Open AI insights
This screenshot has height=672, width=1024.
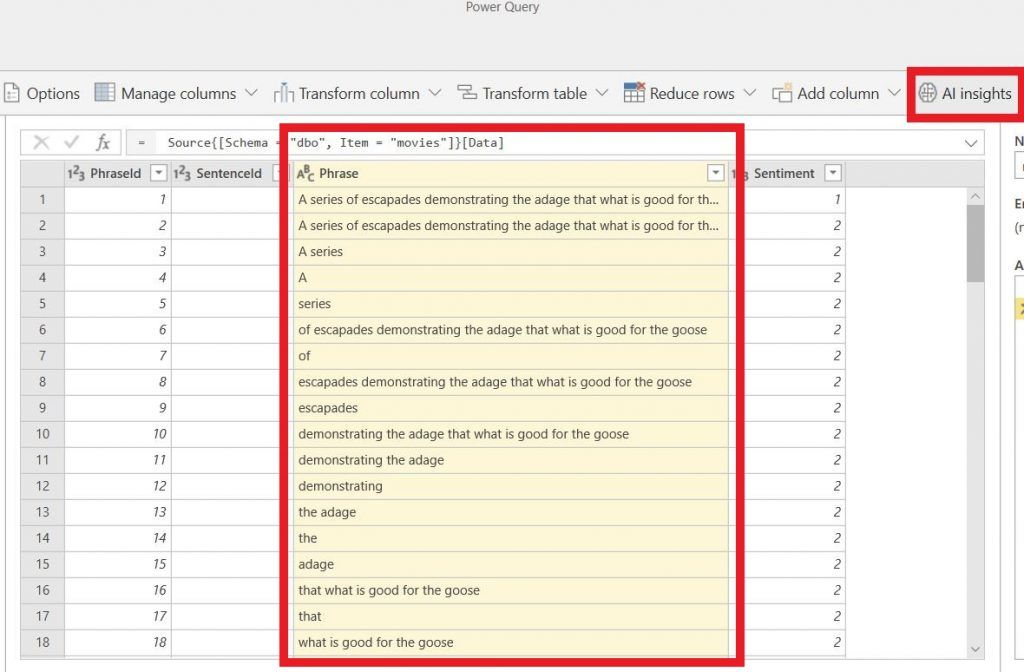965,93
